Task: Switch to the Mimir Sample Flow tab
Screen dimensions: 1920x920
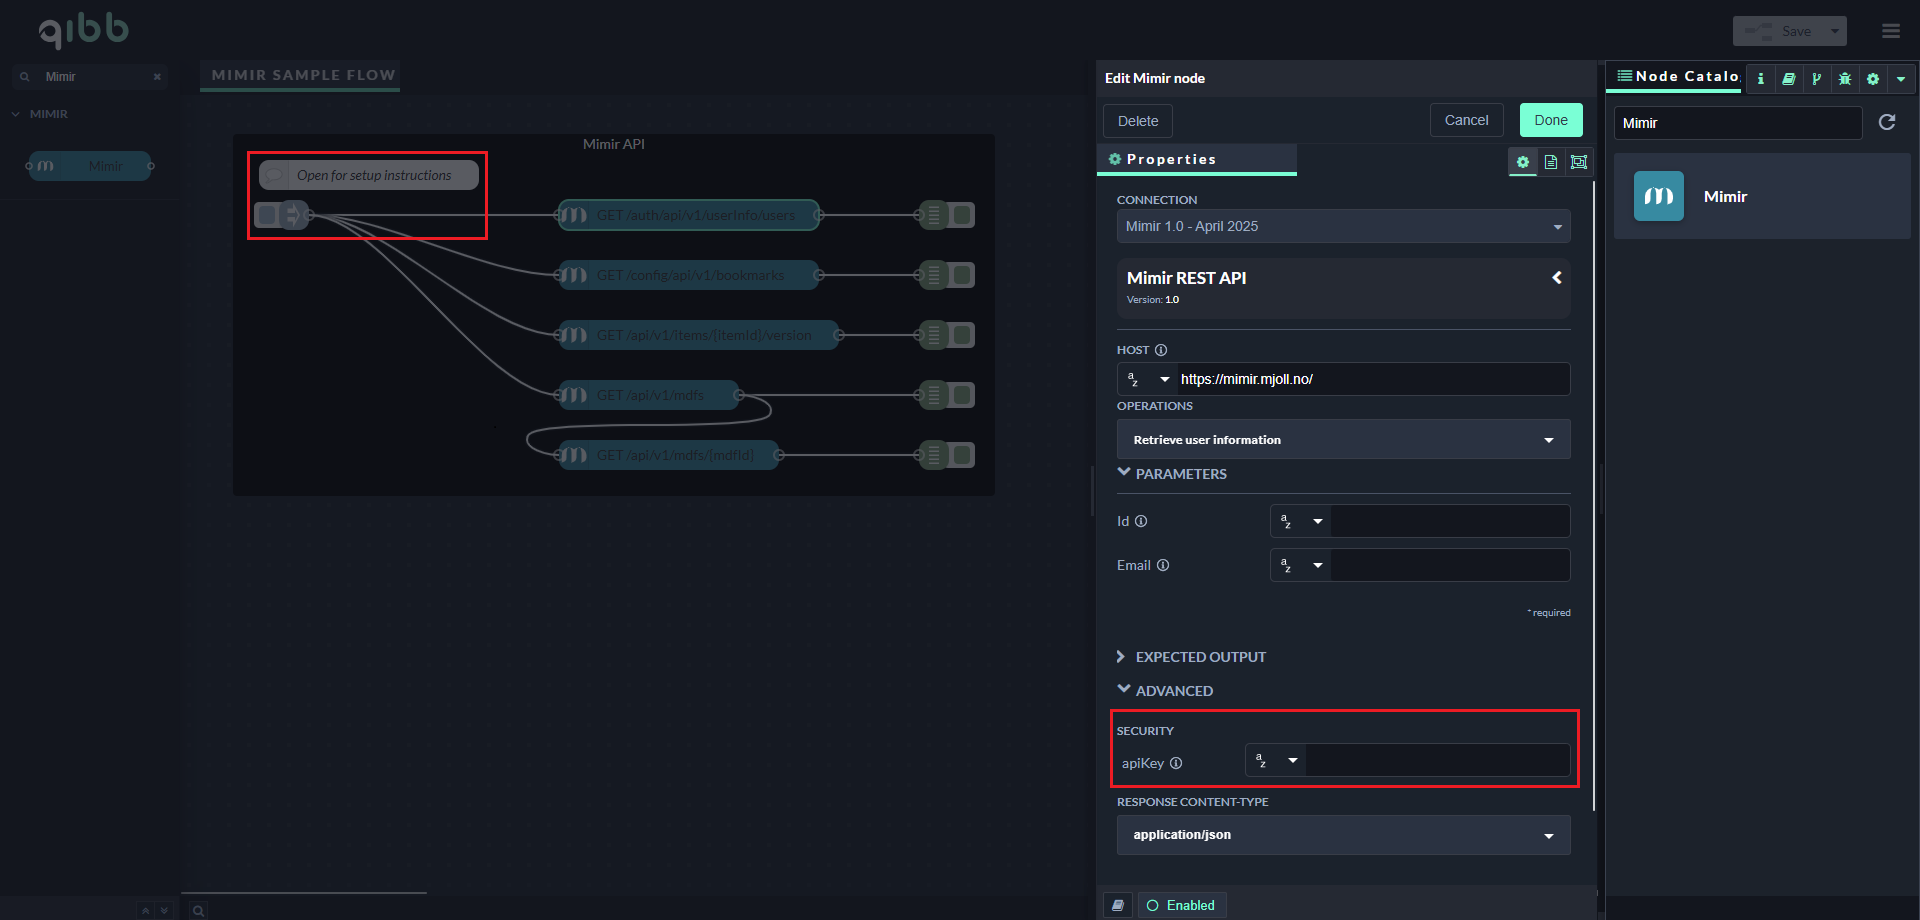Action: 302,75
